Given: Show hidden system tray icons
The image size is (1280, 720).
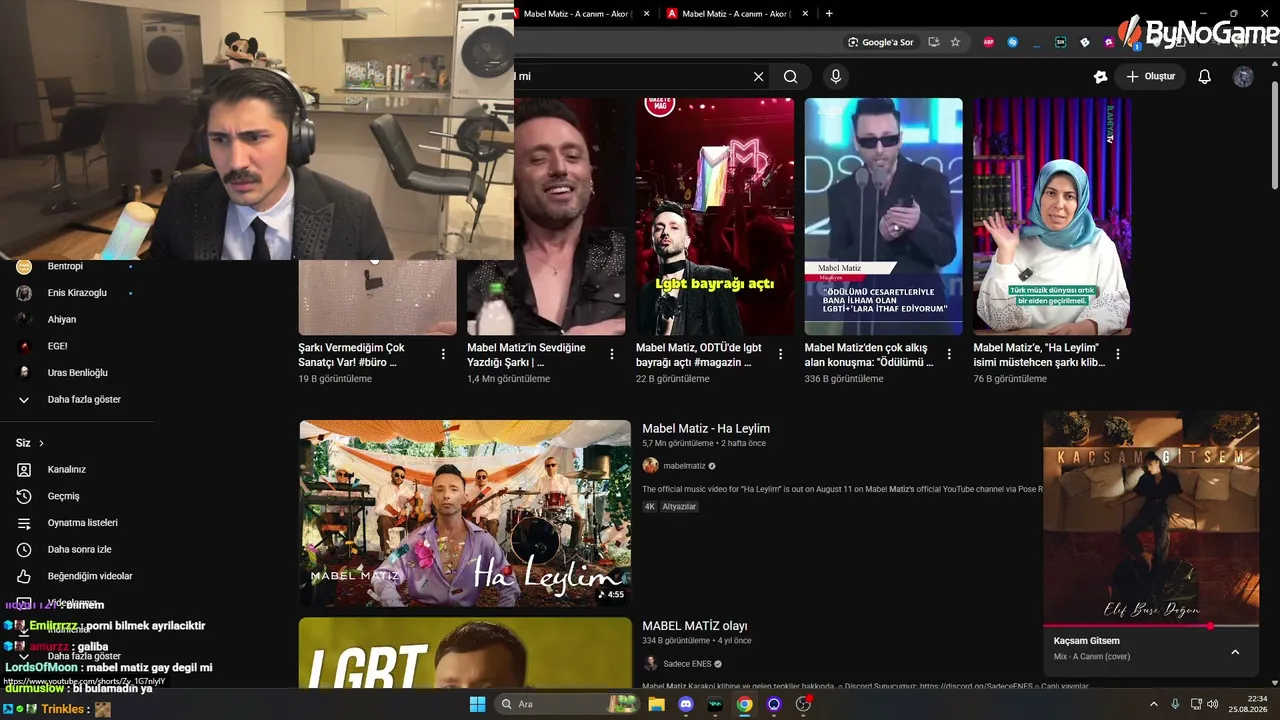Looking at the screenshot, I should tap(1155, 704).
